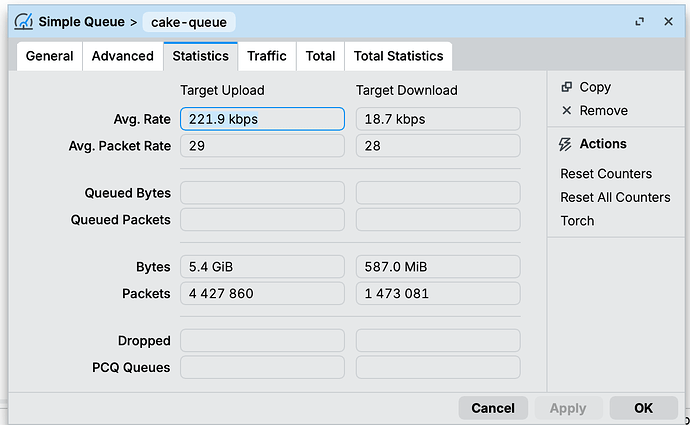The width and height of the screenshot is (690, 425).
Task: Click the Avg. Rate label
Action: point(142,119)
